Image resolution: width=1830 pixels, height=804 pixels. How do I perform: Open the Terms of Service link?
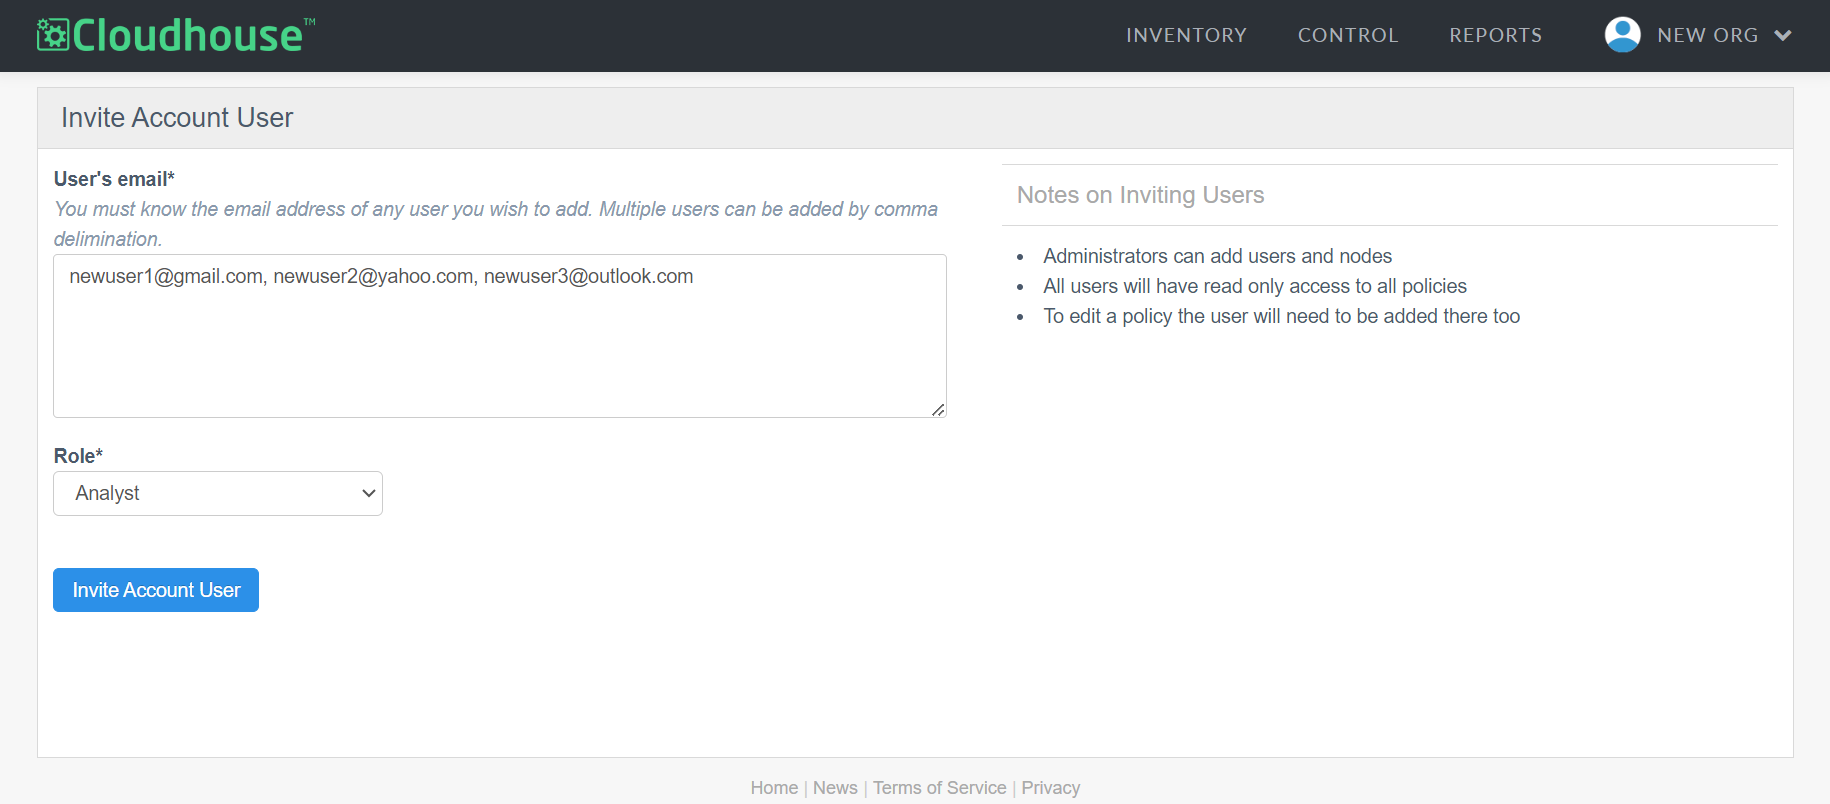click(939, 788)
